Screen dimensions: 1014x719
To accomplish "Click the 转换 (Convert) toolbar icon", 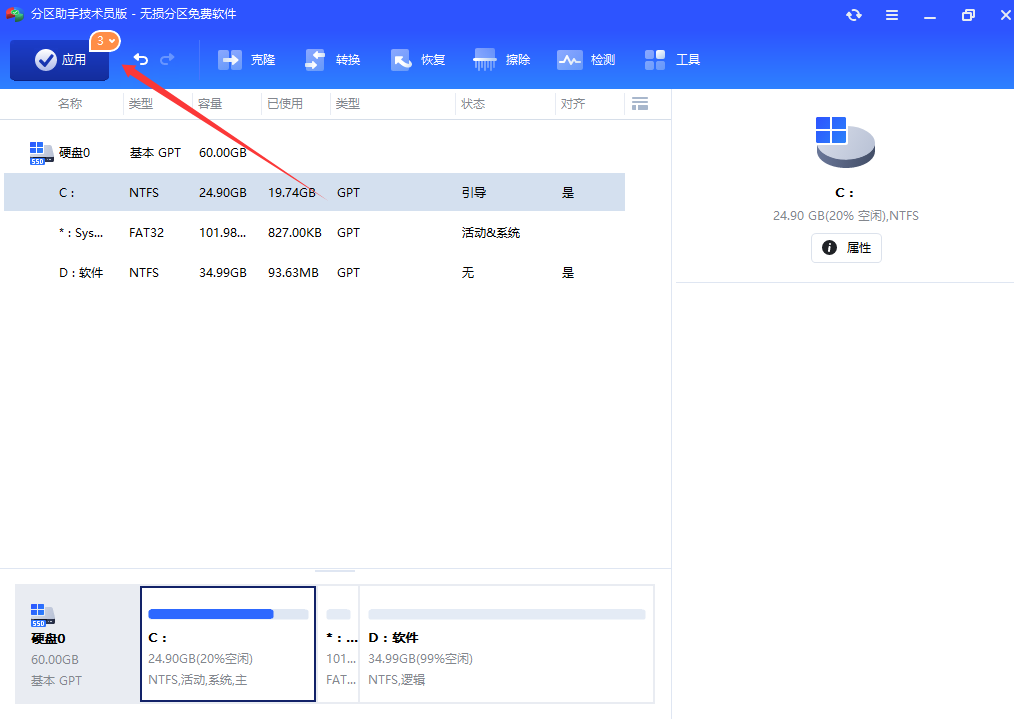I will point(316,59).
